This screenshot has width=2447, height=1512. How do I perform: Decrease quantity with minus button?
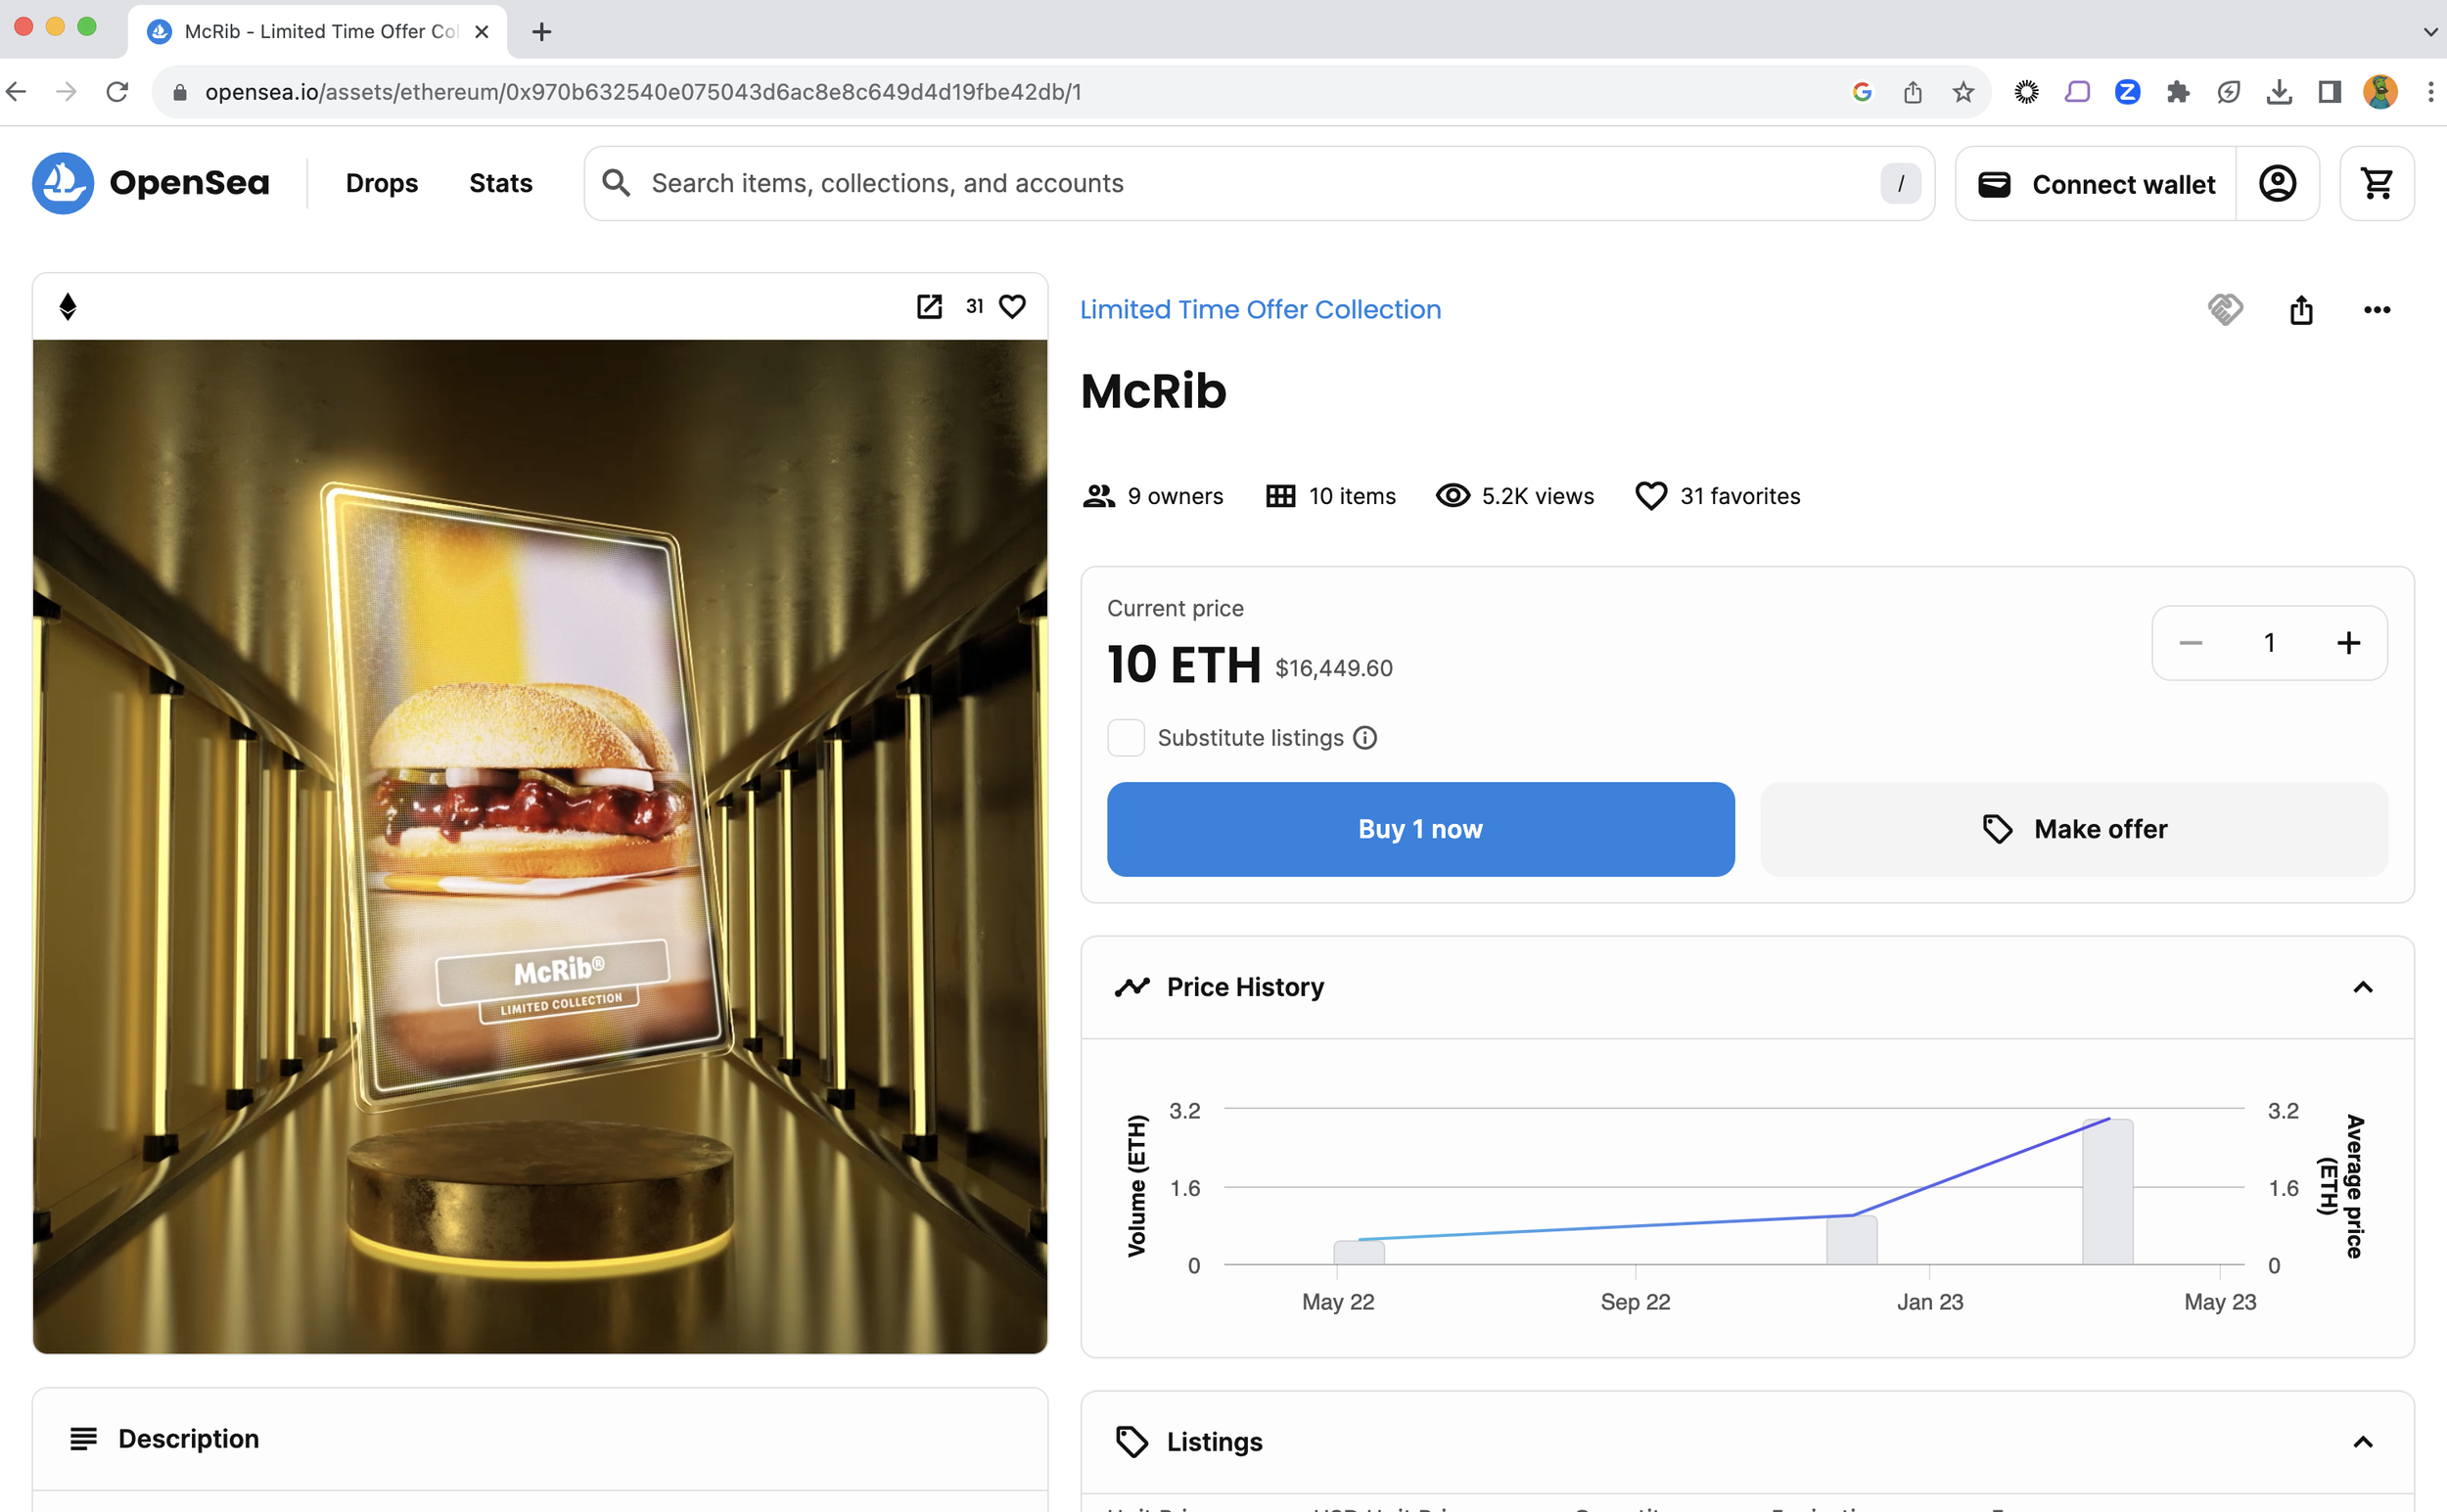[x=2190, y=643]
